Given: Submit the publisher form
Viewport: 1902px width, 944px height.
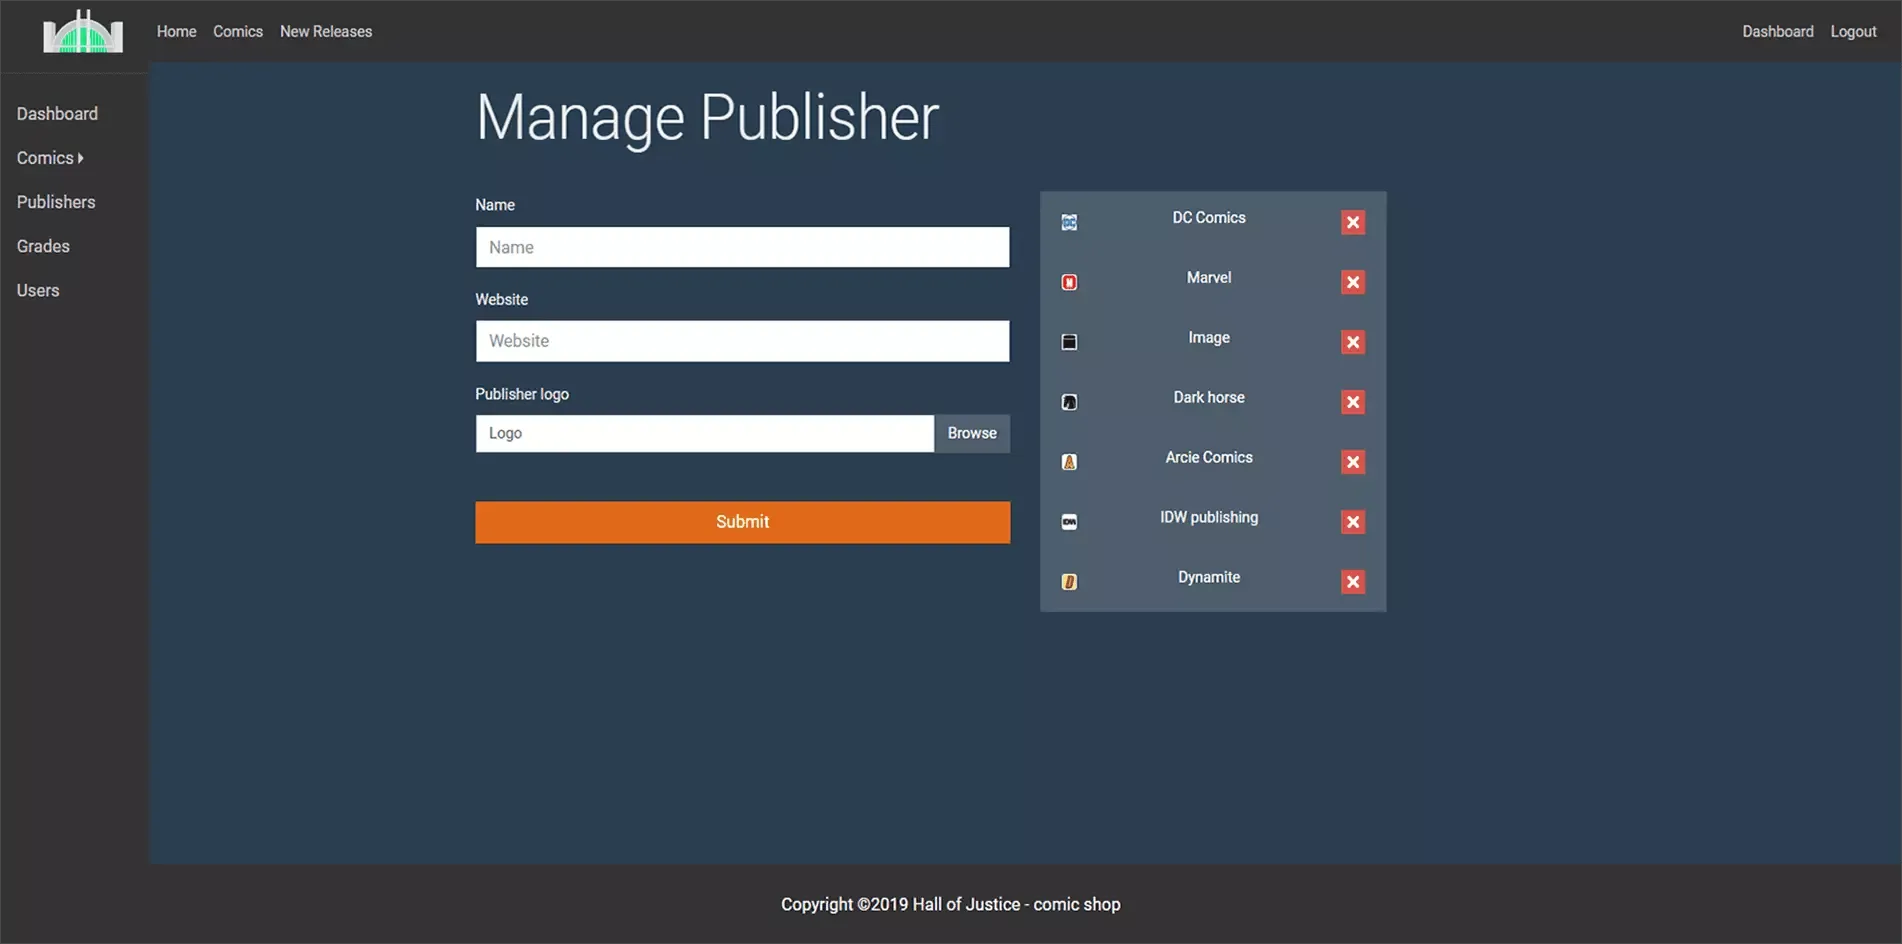Looking at the screenshot, I should [x=743, y=522].
